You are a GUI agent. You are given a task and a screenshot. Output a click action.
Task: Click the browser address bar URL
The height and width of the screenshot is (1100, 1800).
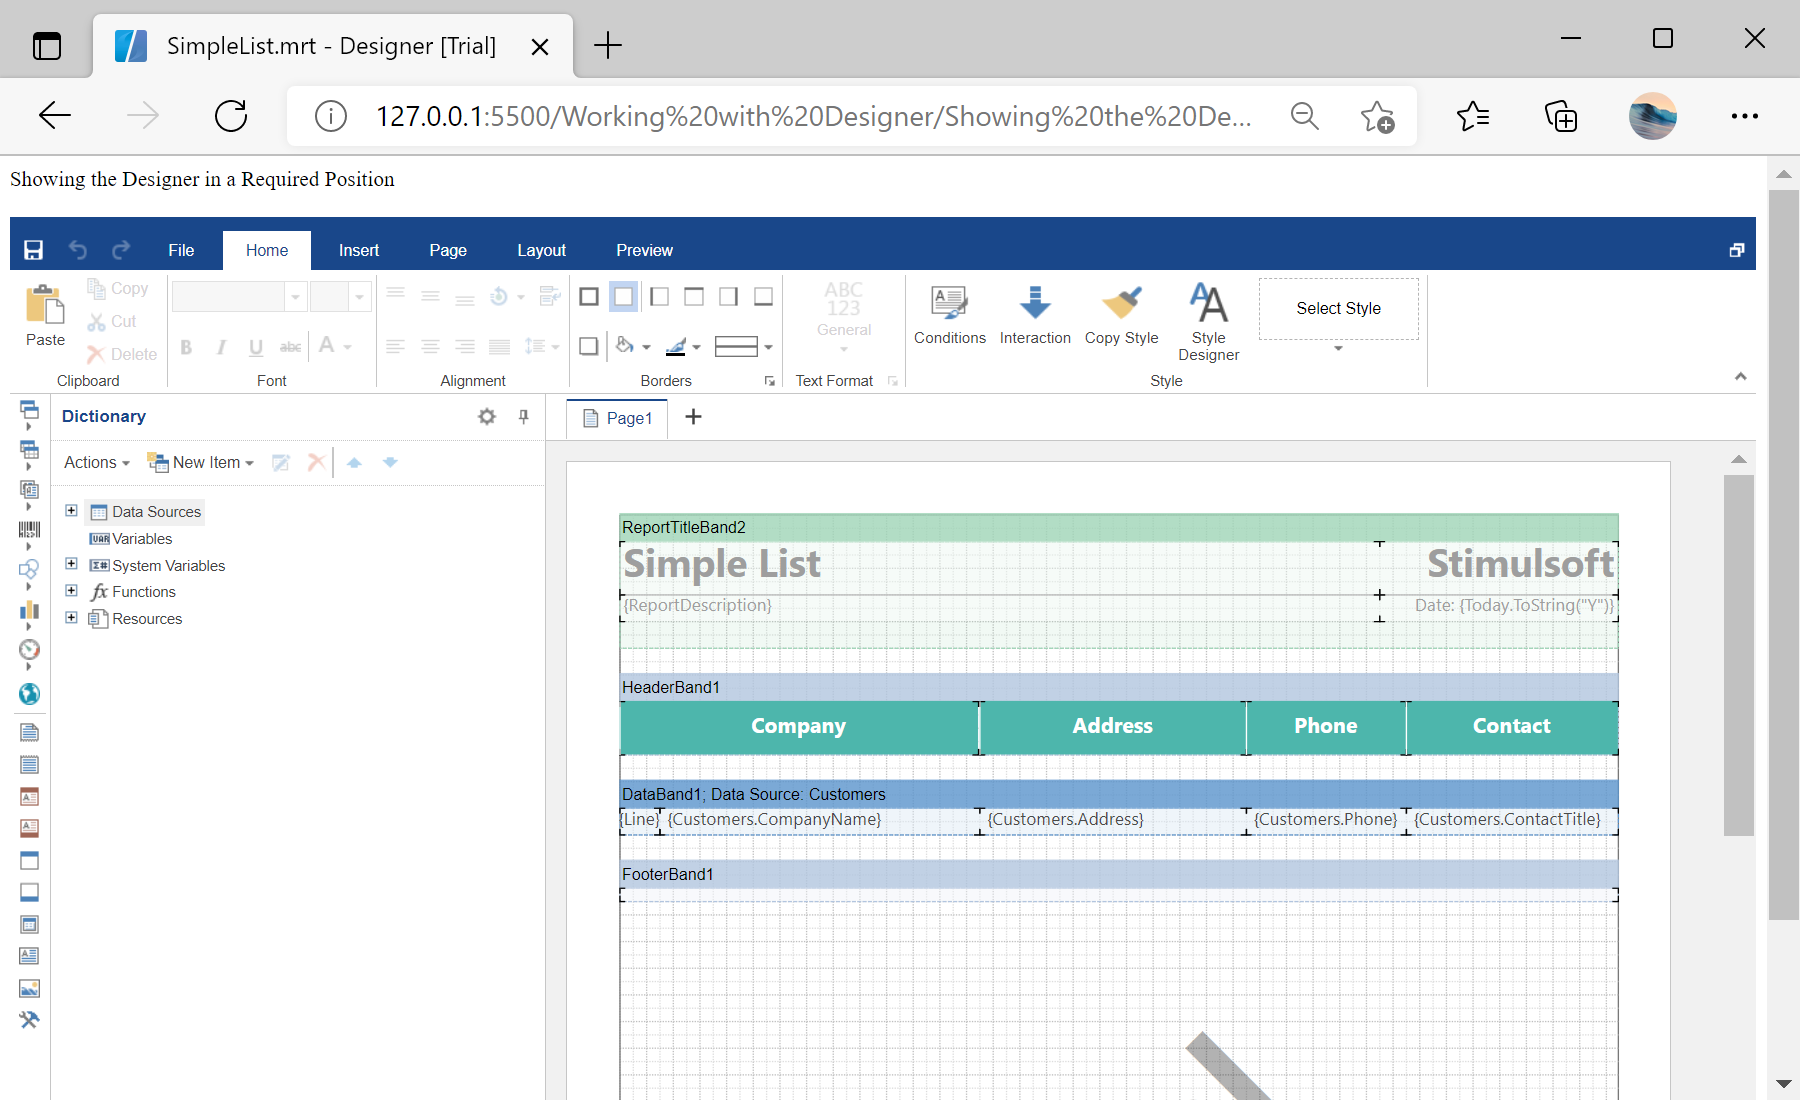(x=813, y=117)
